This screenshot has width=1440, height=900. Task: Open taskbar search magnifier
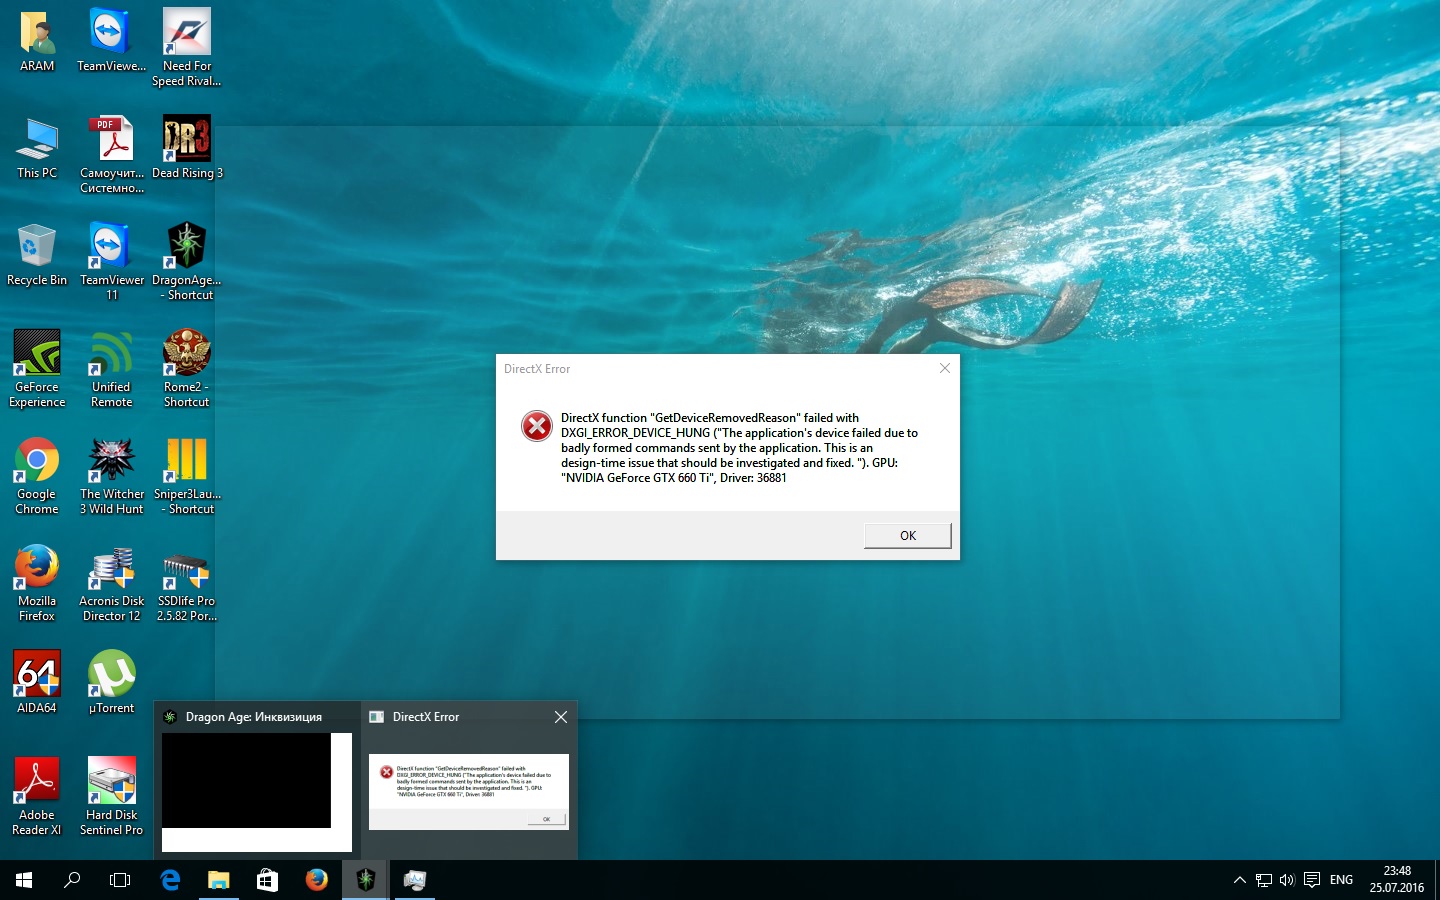[72, 880]
